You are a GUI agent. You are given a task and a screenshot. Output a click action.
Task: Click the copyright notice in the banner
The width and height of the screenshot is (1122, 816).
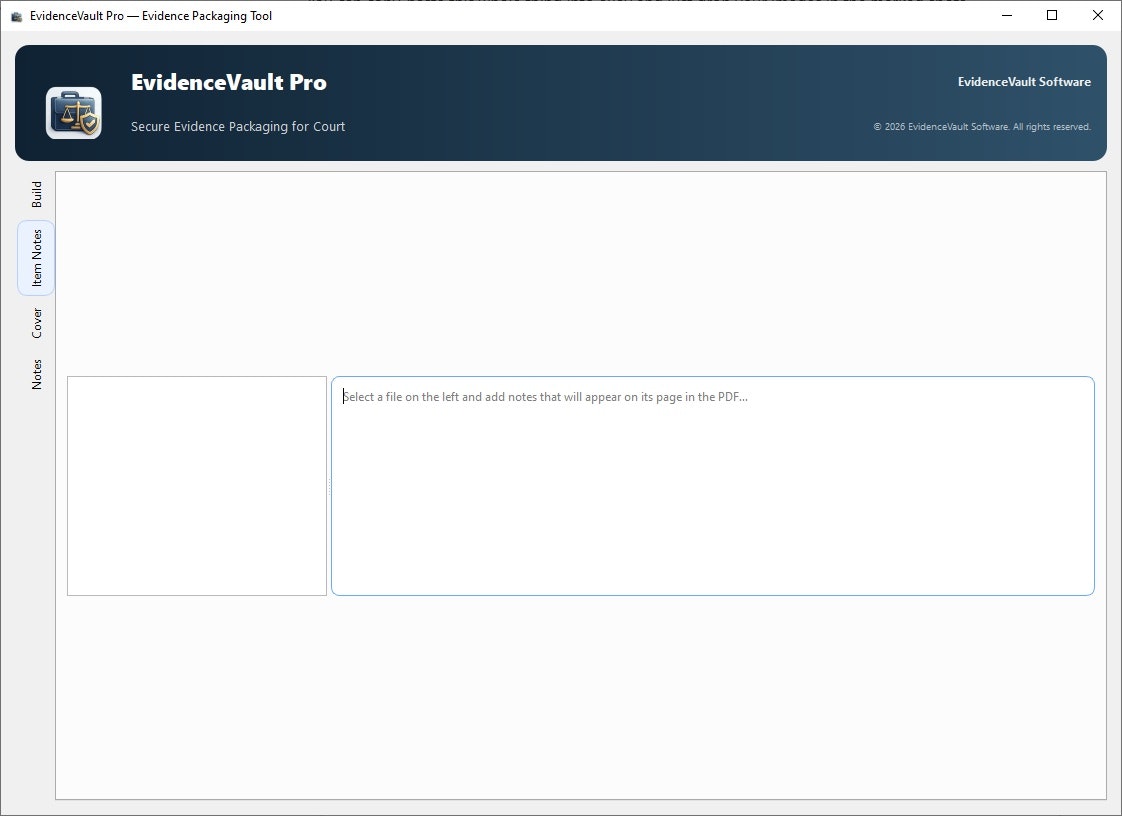[982, 126]
